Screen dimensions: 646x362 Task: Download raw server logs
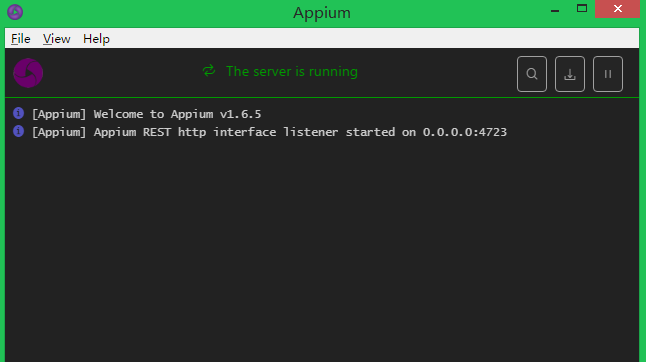(570, 74)
